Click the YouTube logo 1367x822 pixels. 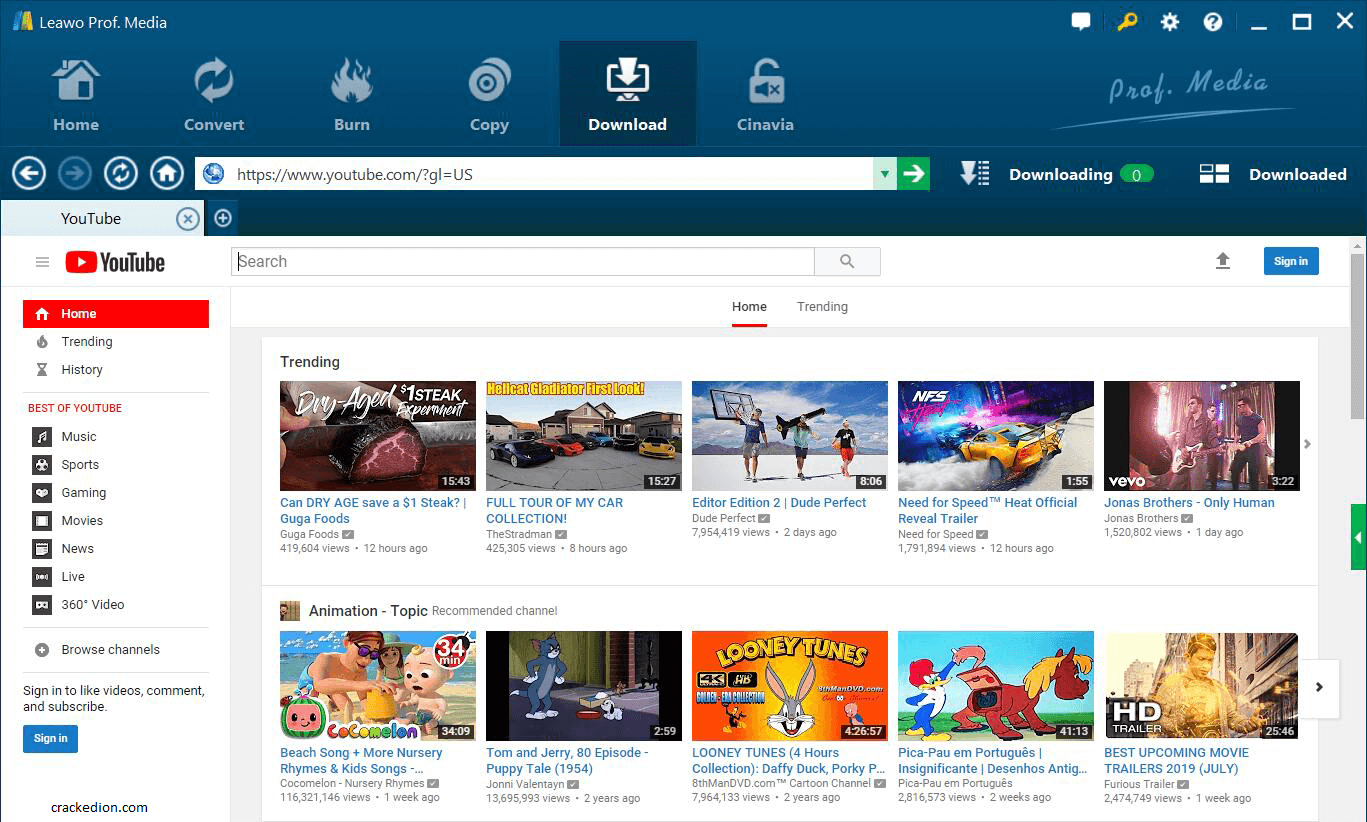coord(115,262)
